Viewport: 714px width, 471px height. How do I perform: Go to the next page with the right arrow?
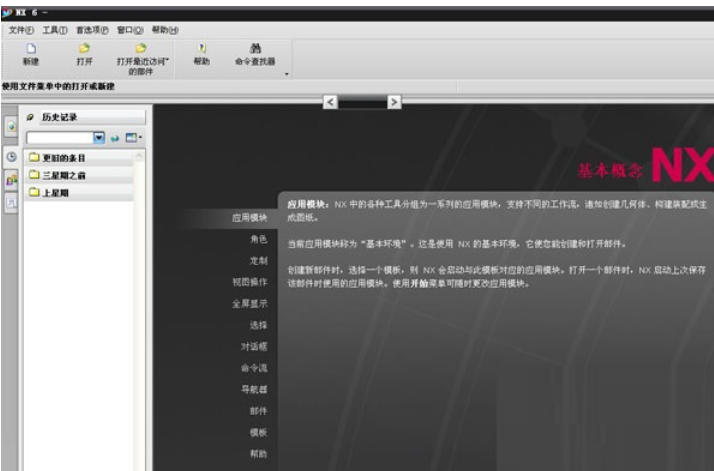pyautogui.click(x=393, y=102)
